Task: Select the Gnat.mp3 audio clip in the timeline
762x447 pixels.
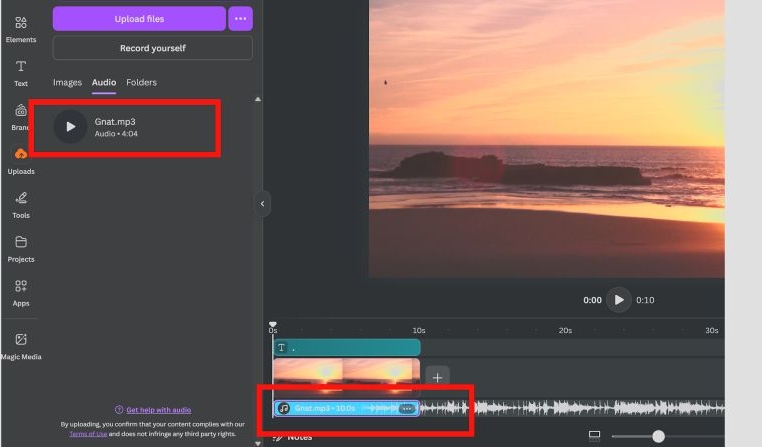Action: click(x=346, y=408)
